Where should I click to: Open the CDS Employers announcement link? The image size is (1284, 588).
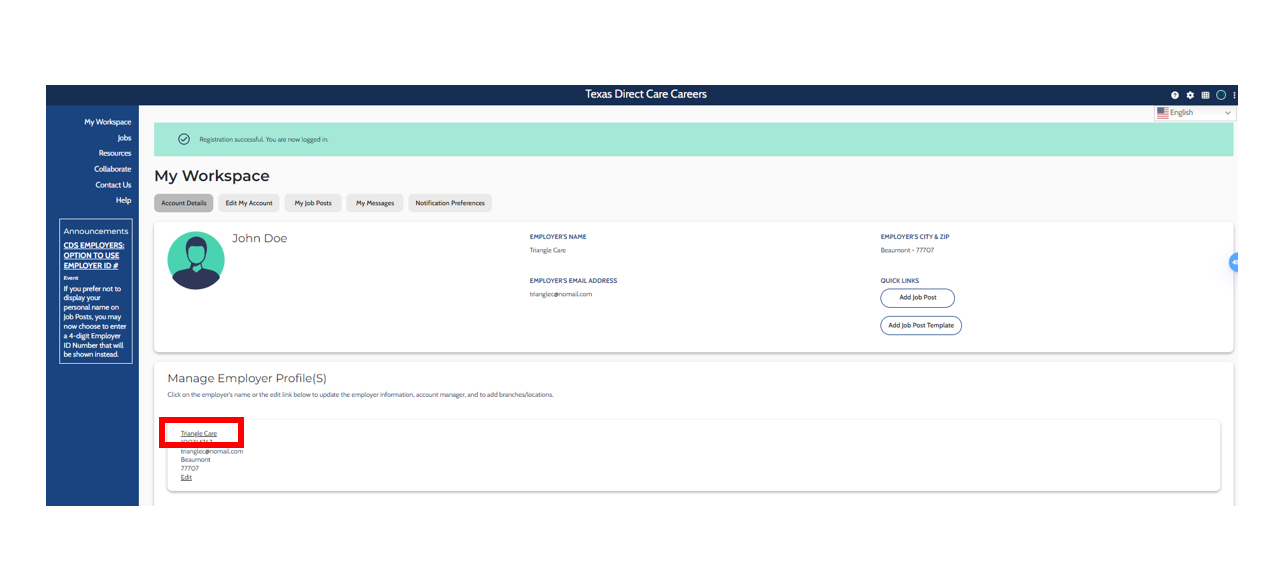(x=94, y=255)
